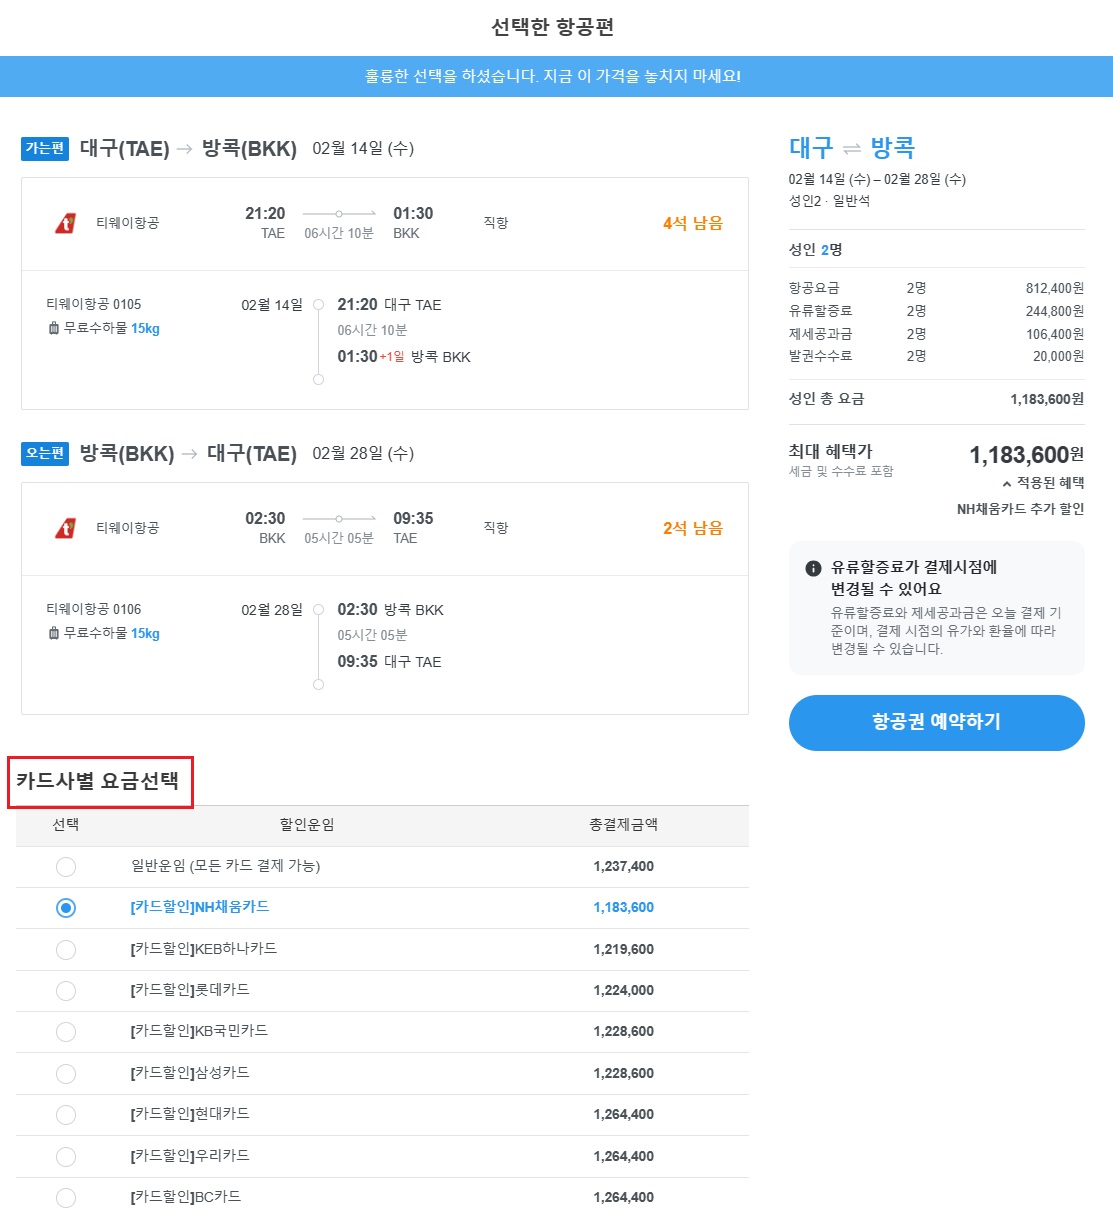
Task: Click the 1,237,400 total for 일반운임
Action: click(624, 867)
